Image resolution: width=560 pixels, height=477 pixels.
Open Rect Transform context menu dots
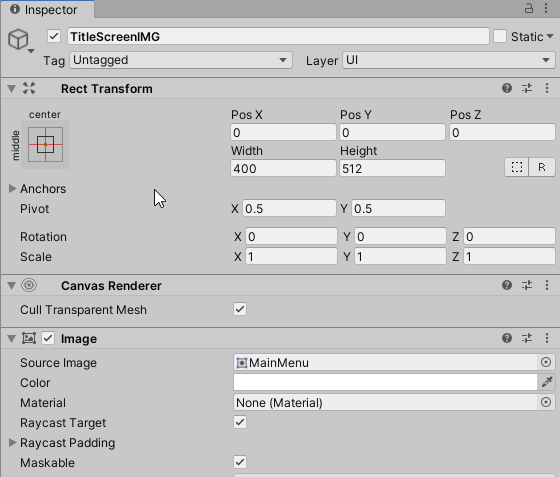[x=547, y=88]
